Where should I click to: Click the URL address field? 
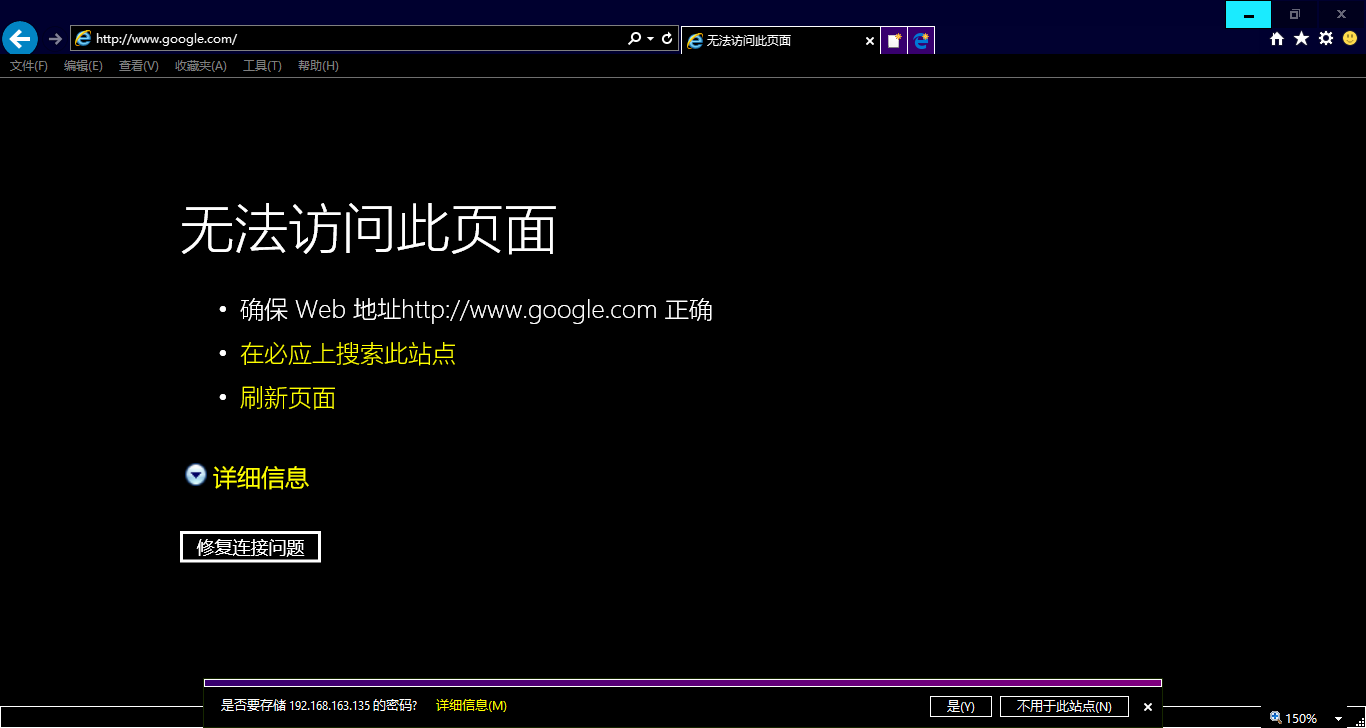(x=350, y=39)
